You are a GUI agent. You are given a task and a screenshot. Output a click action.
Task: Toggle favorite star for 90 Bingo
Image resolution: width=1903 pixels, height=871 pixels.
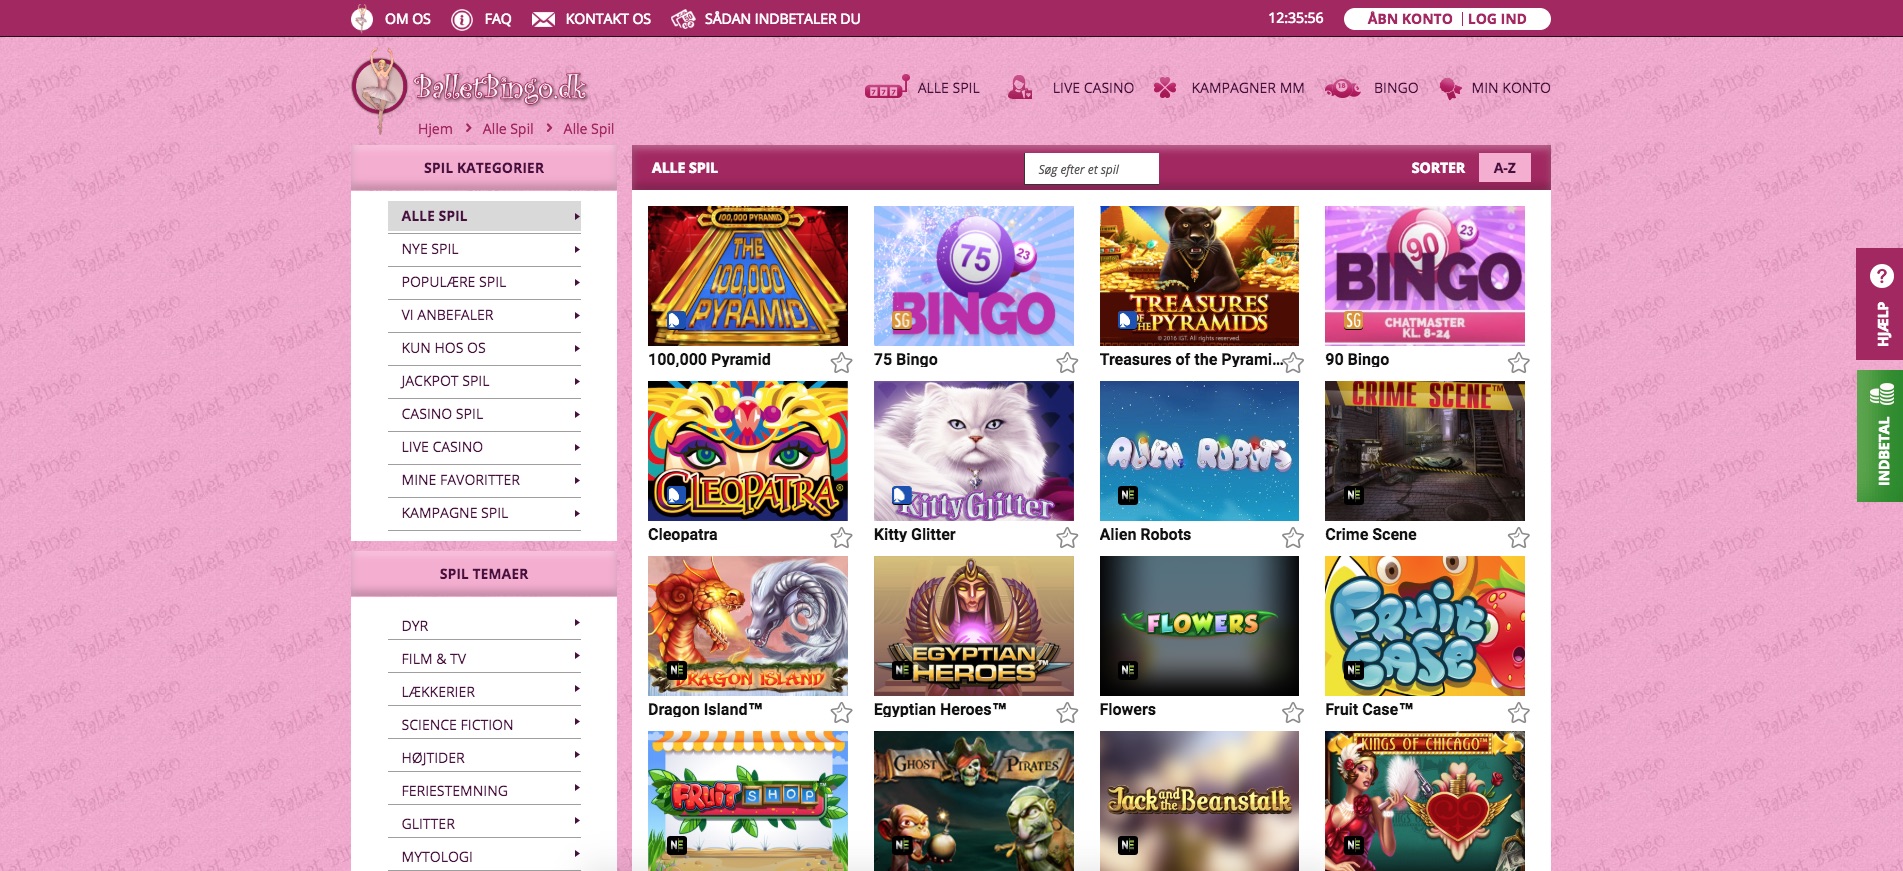tap(1519, 362)
